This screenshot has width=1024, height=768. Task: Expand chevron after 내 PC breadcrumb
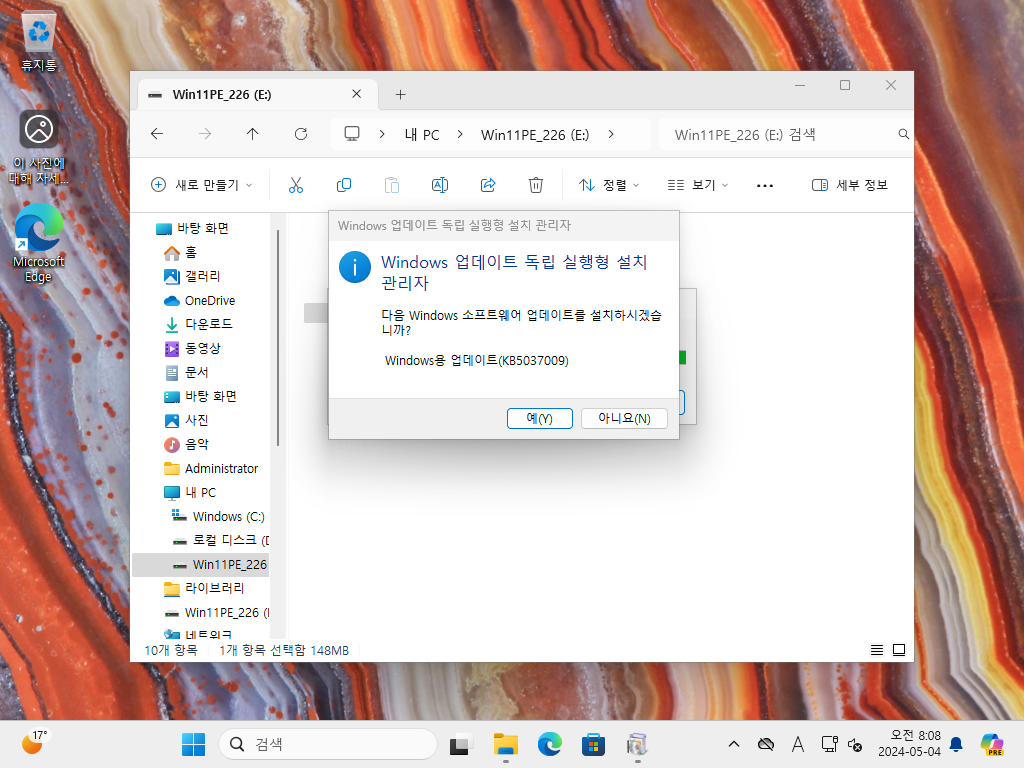(460, 135)
